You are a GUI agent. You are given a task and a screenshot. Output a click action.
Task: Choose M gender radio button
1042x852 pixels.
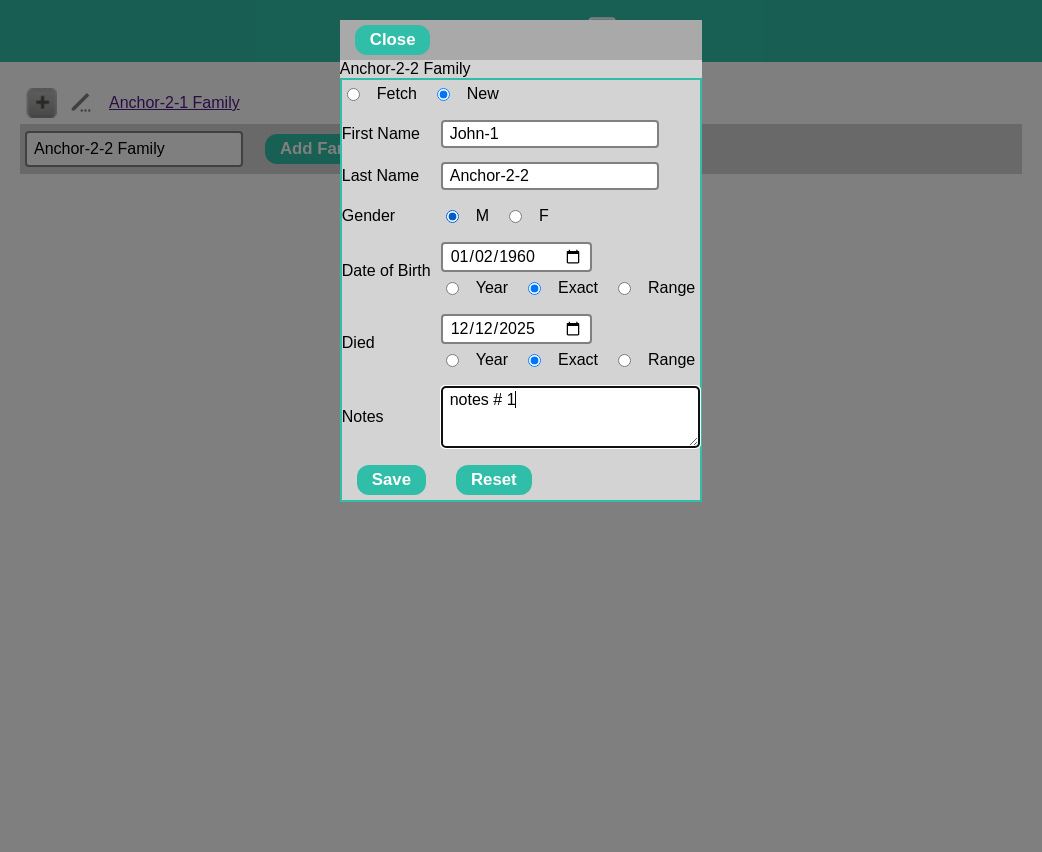452,217
